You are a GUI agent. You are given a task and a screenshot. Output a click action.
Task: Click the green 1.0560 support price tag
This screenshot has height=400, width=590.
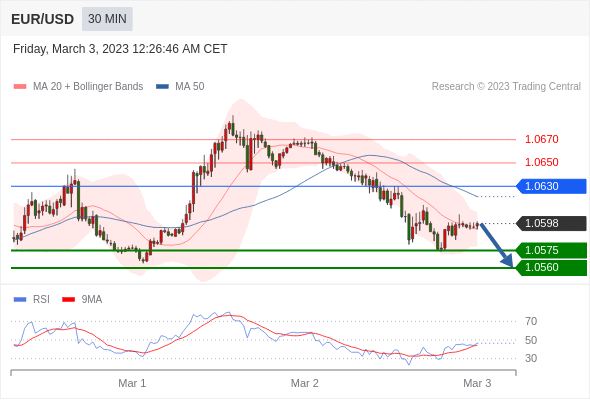[551, 268]
